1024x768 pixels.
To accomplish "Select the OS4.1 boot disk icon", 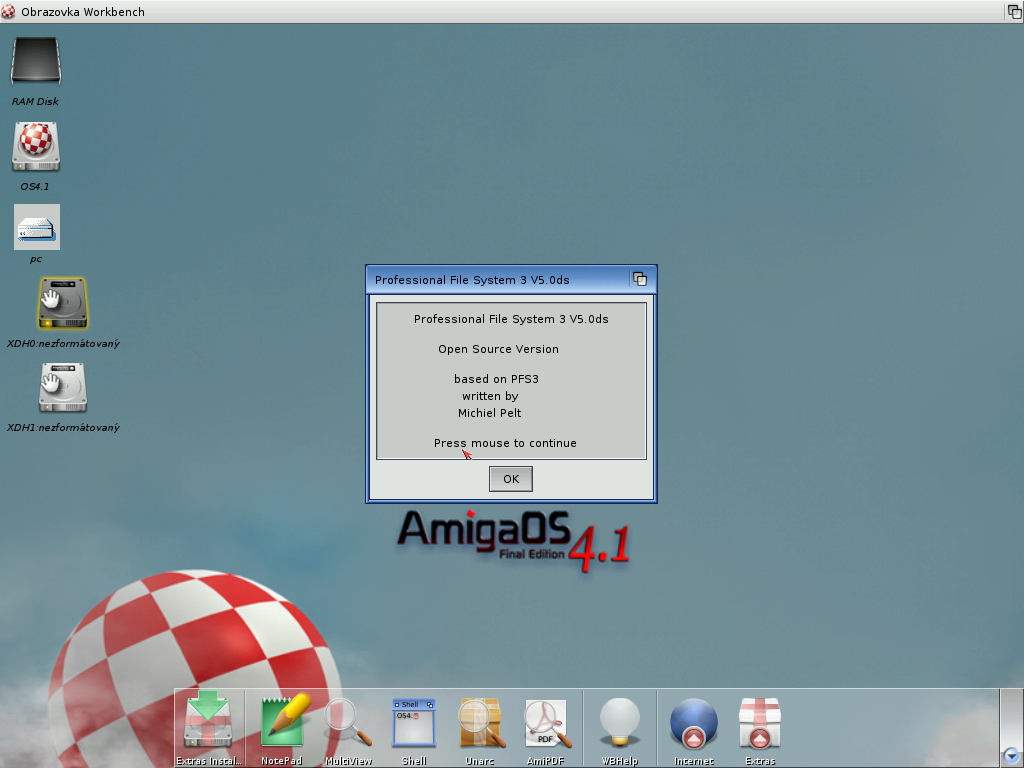I will click(x=36, y=146).
